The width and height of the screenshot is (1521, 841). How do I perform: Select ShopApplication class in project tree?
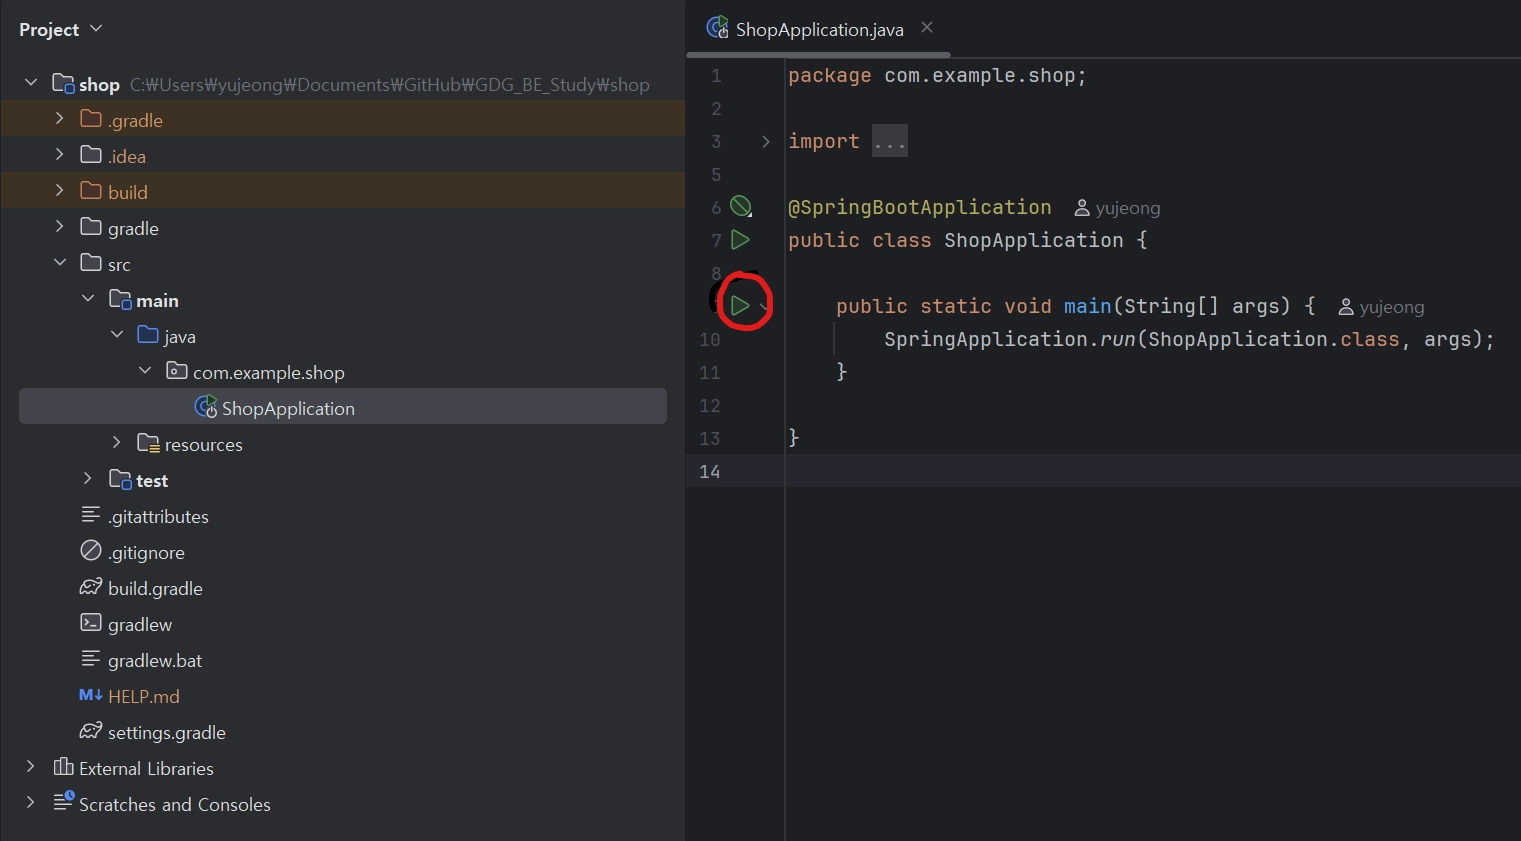(x=287, y=408)
